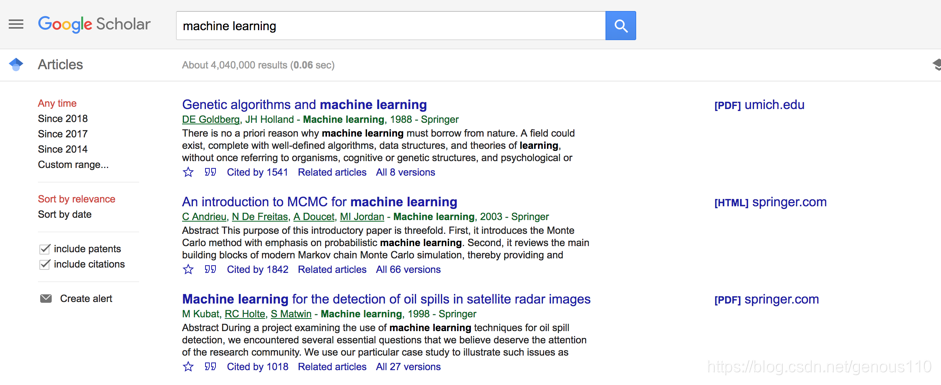Filter results Since 2018

[62, 119]
